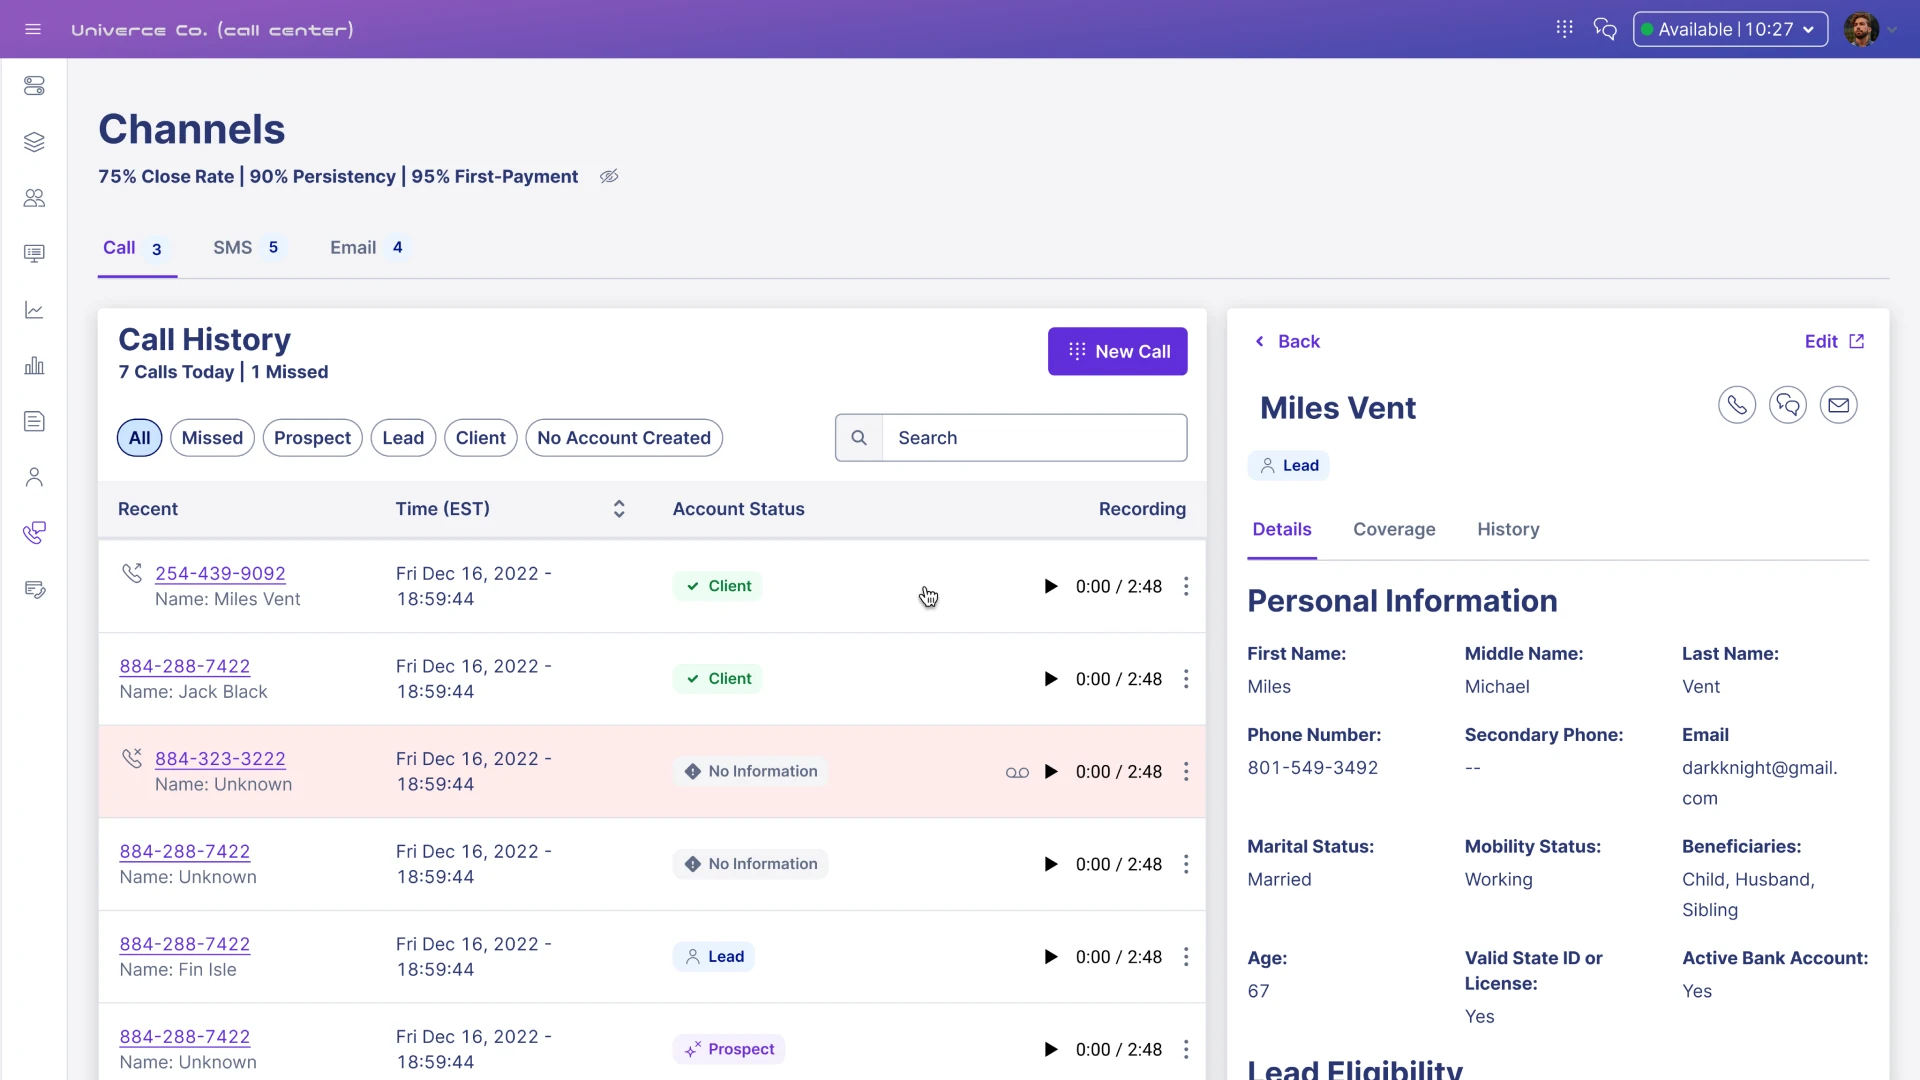
Task: Enable the Prospect filter chip
Action: click(x=312, y=438)
